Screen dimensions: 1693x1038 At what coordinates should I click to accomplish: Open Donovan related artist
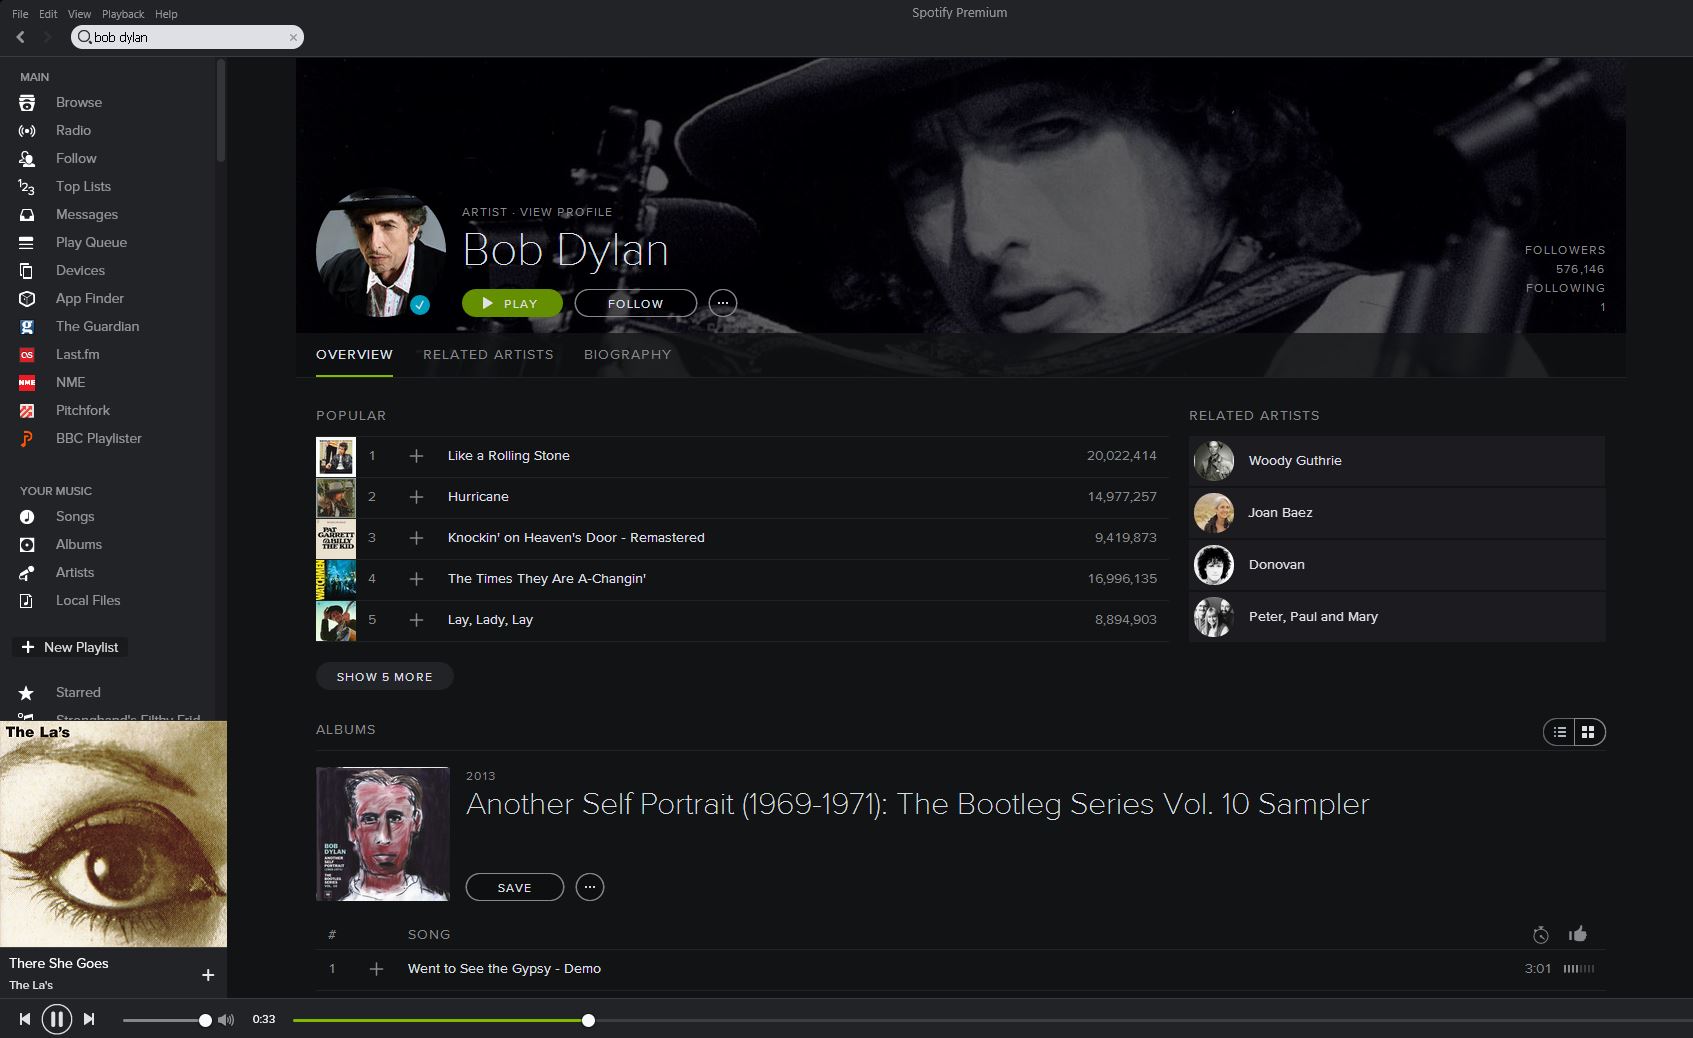click(x=1397, y=565)
